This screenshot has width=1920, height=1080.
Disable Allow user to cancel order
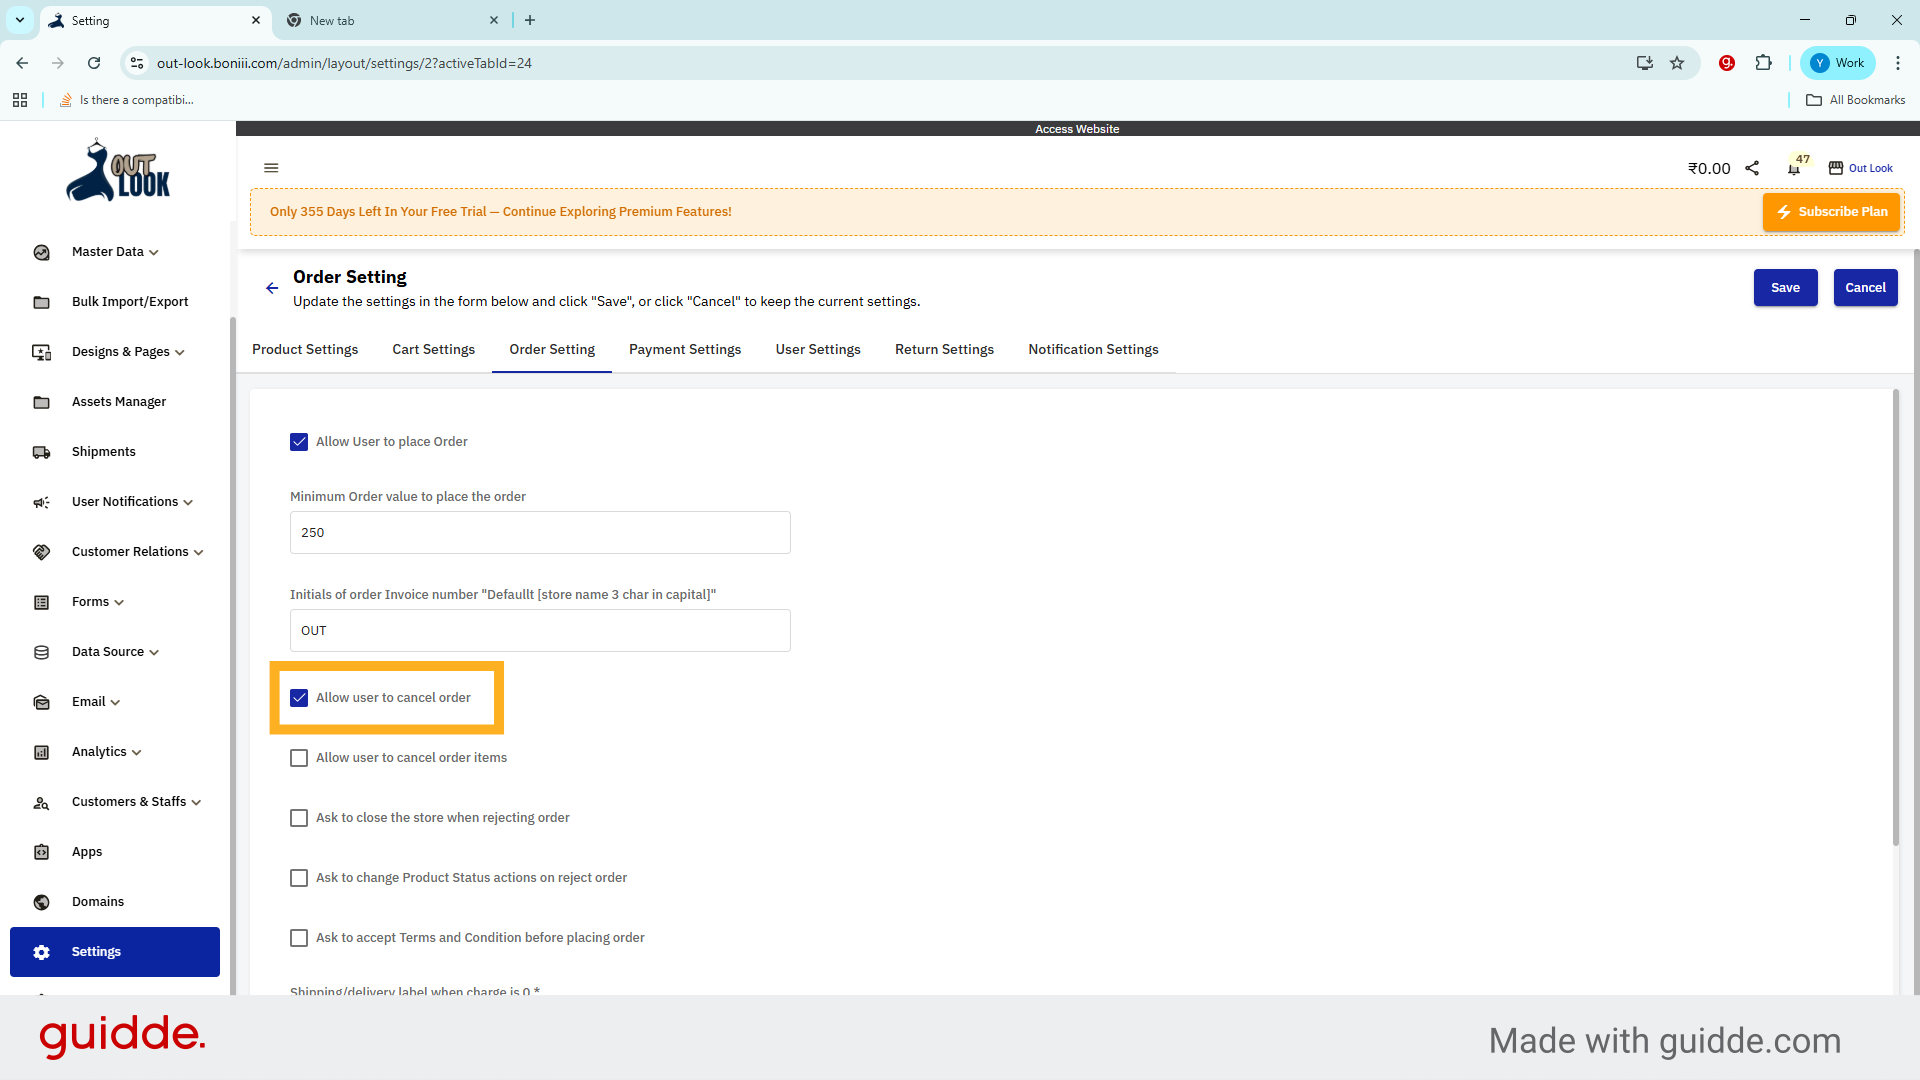pyautogui.click(x=298, y=697)
